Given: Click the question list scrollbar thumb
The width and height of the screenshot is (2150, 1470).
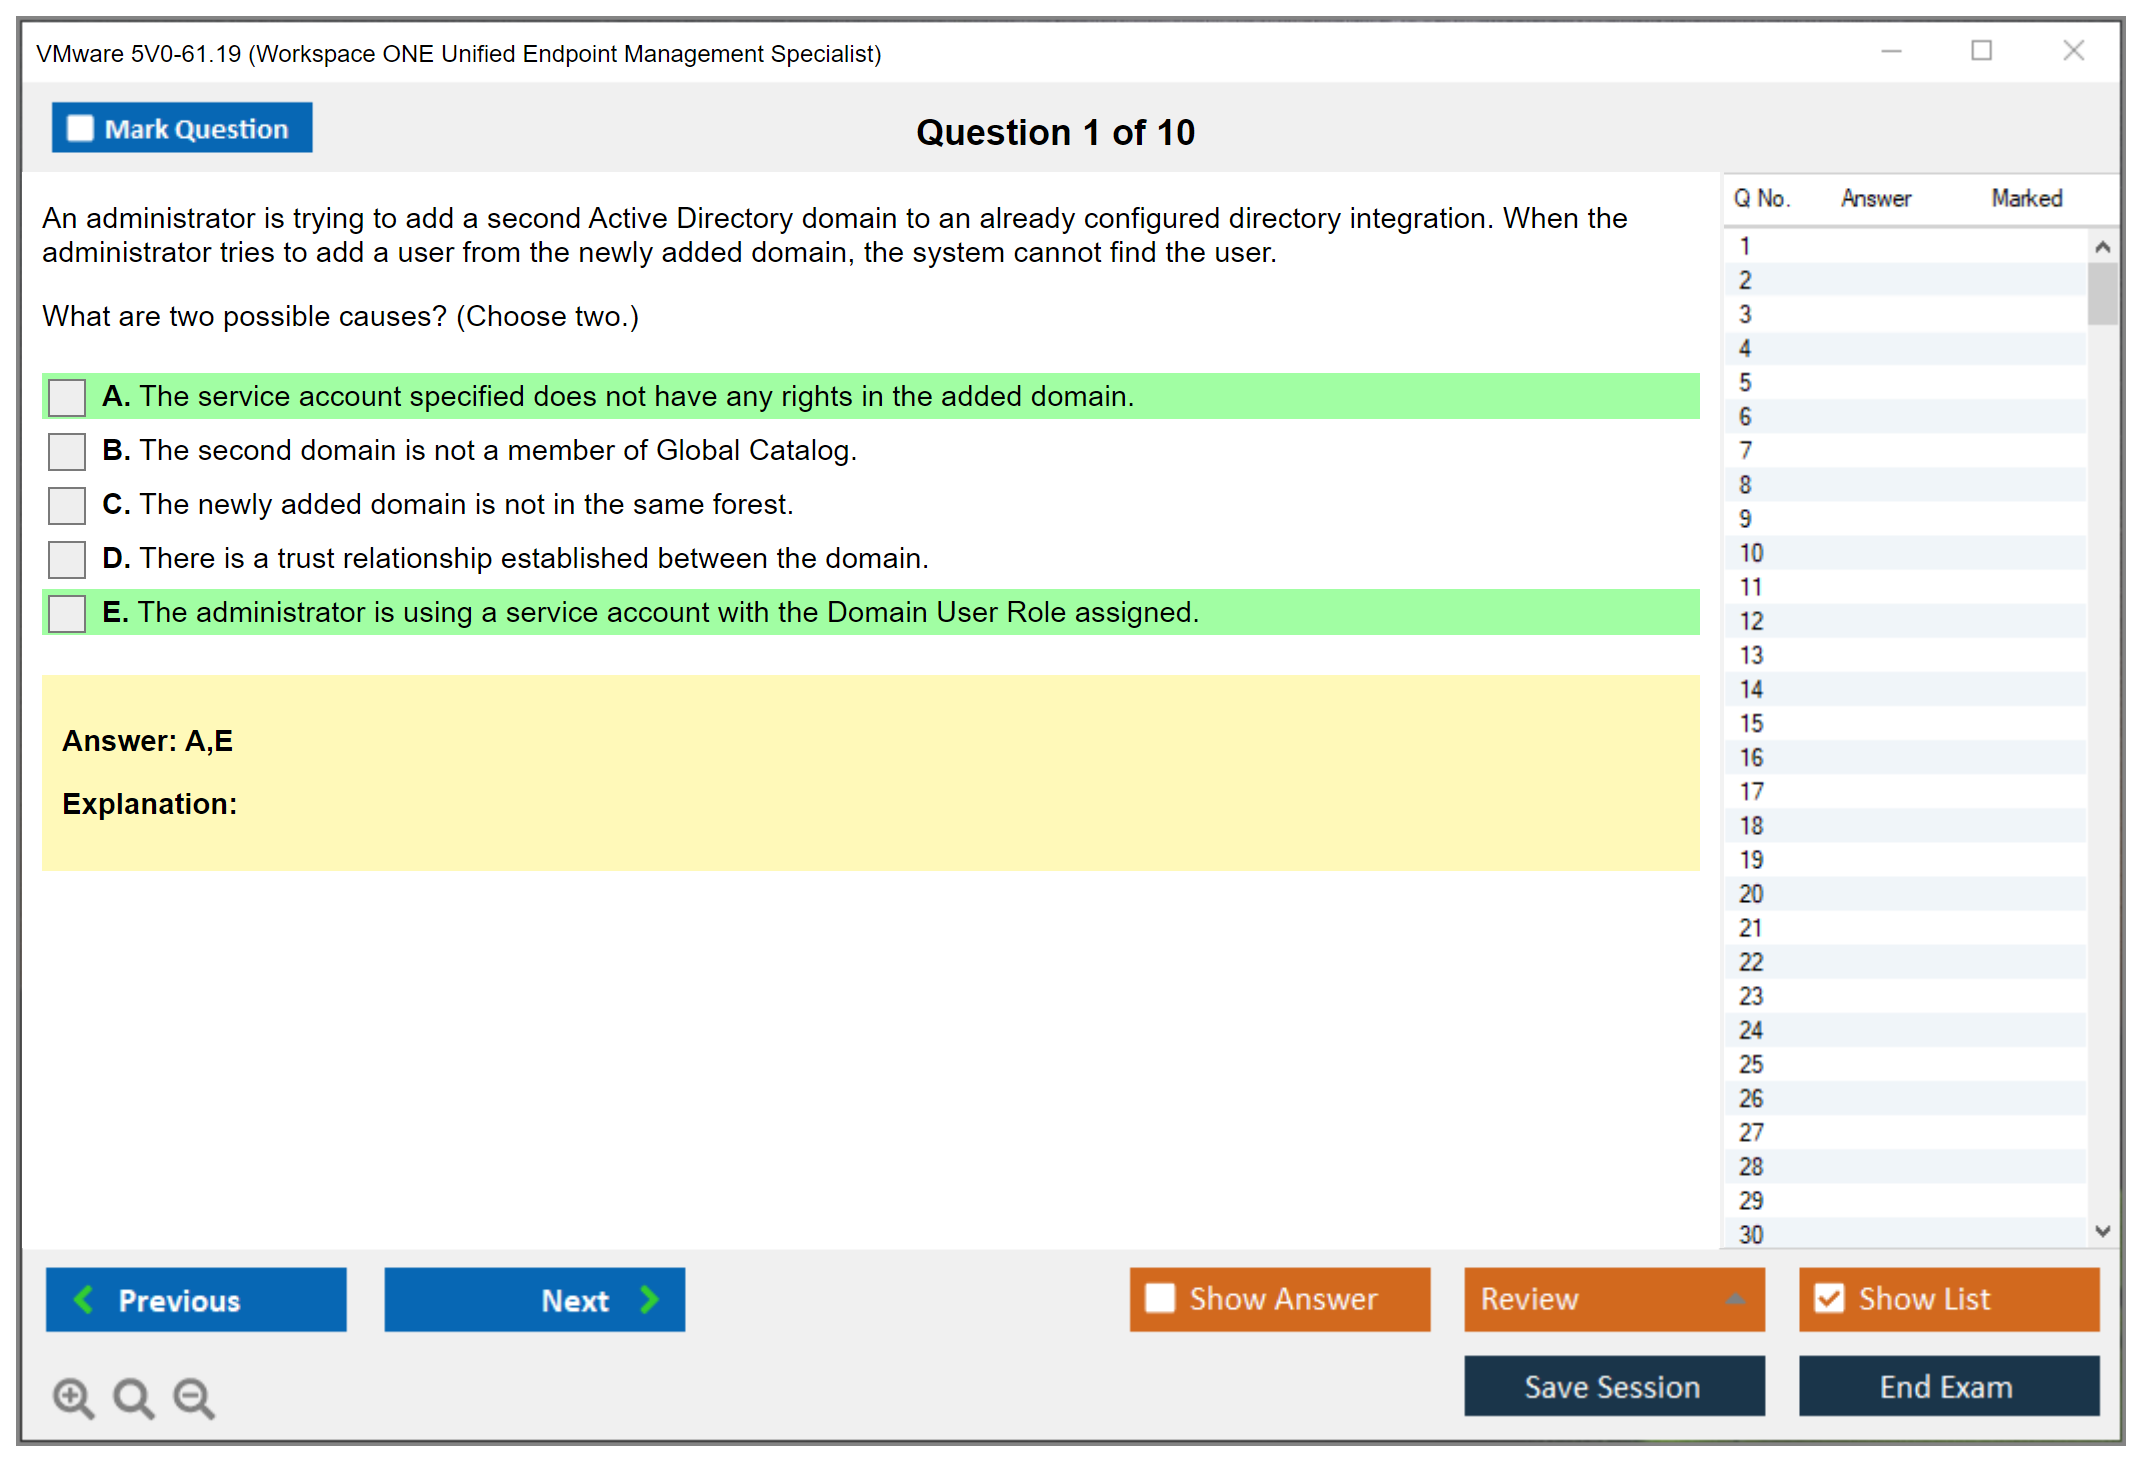Looking at the screenshot, I should (2102, 293).
